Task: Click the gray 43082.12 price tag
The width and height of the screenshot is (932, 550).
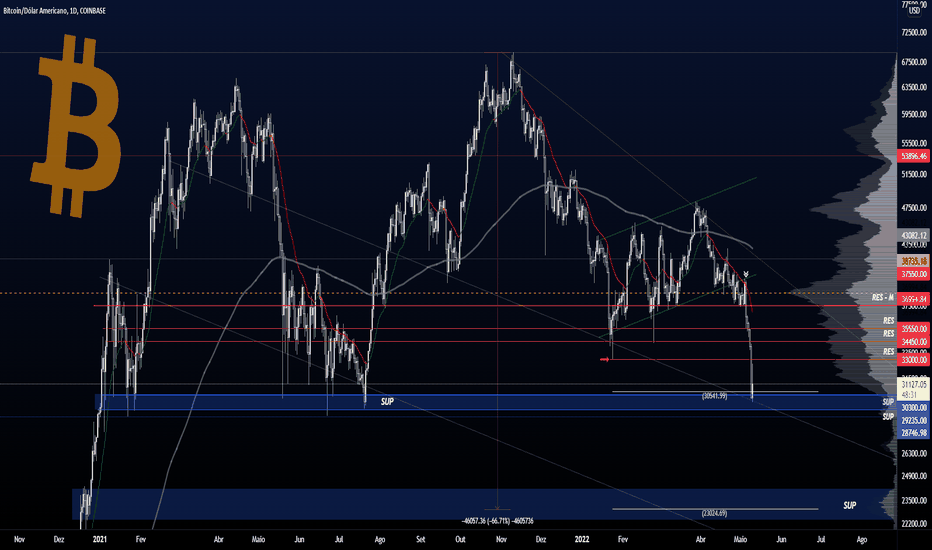Action: (x=914, y=235)
